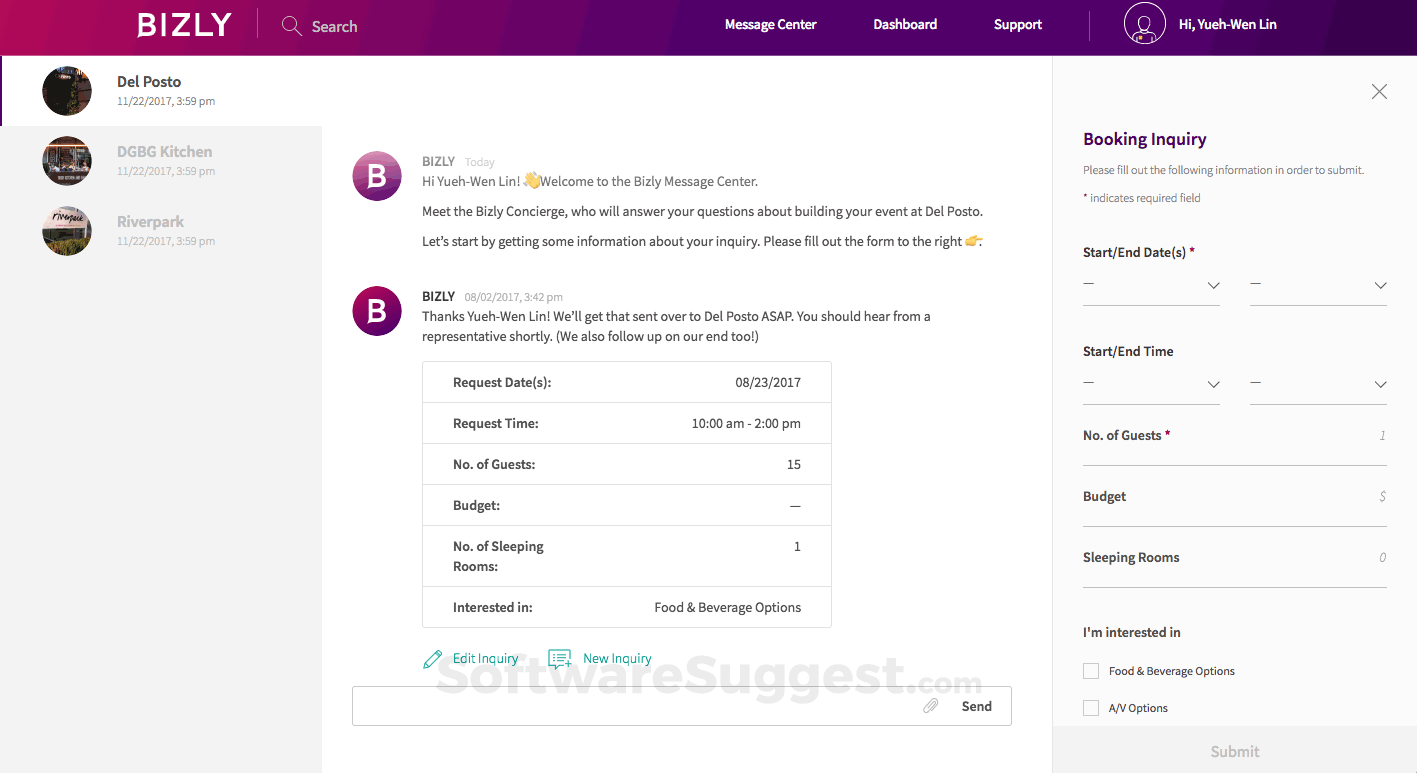This screenshot has width=1417, height=773.
Task: Open the Del Posto conversation thumbnail
Action: pyautogui.click(x=66, y=90)
